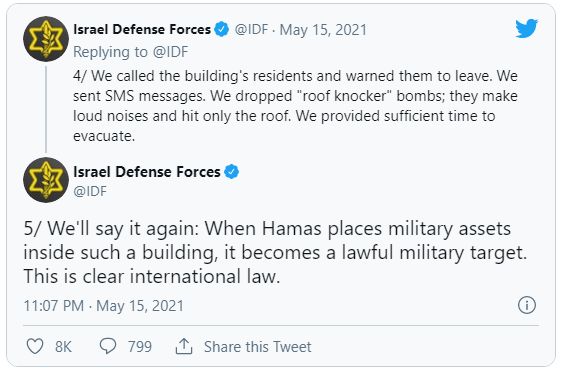
Task: Open the tweet info circle icon
Action: pyautogui.click(x=527, y=305)
